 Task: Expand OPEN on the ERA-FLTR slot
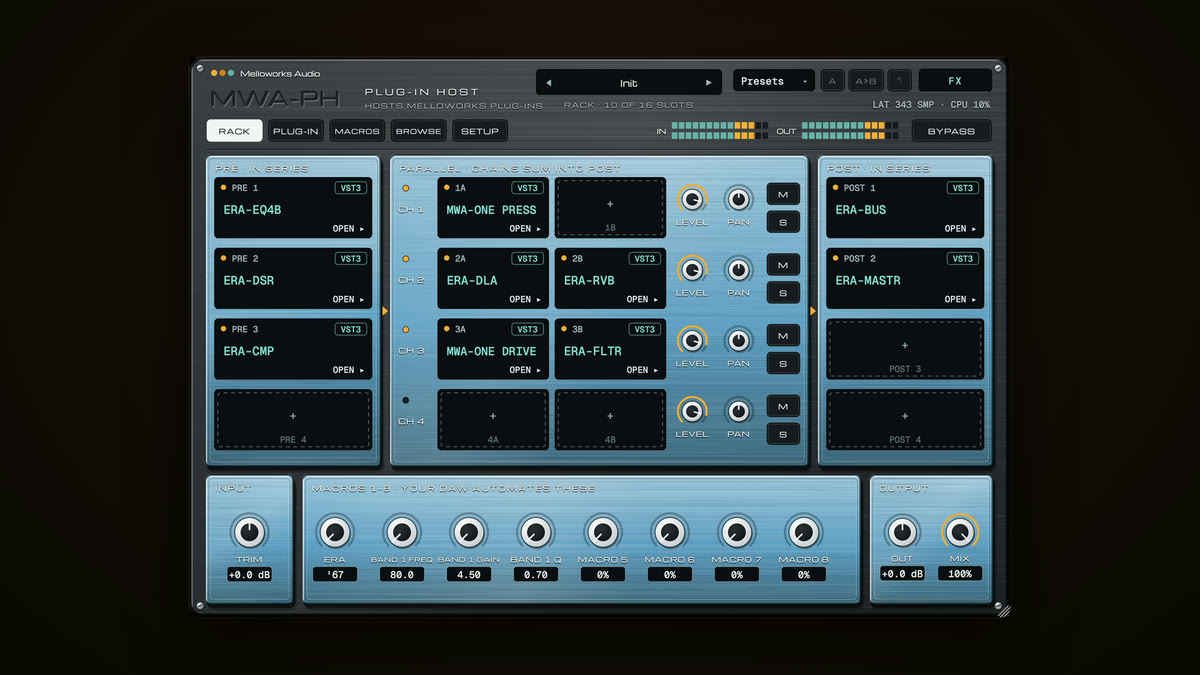tap(643, 370)
